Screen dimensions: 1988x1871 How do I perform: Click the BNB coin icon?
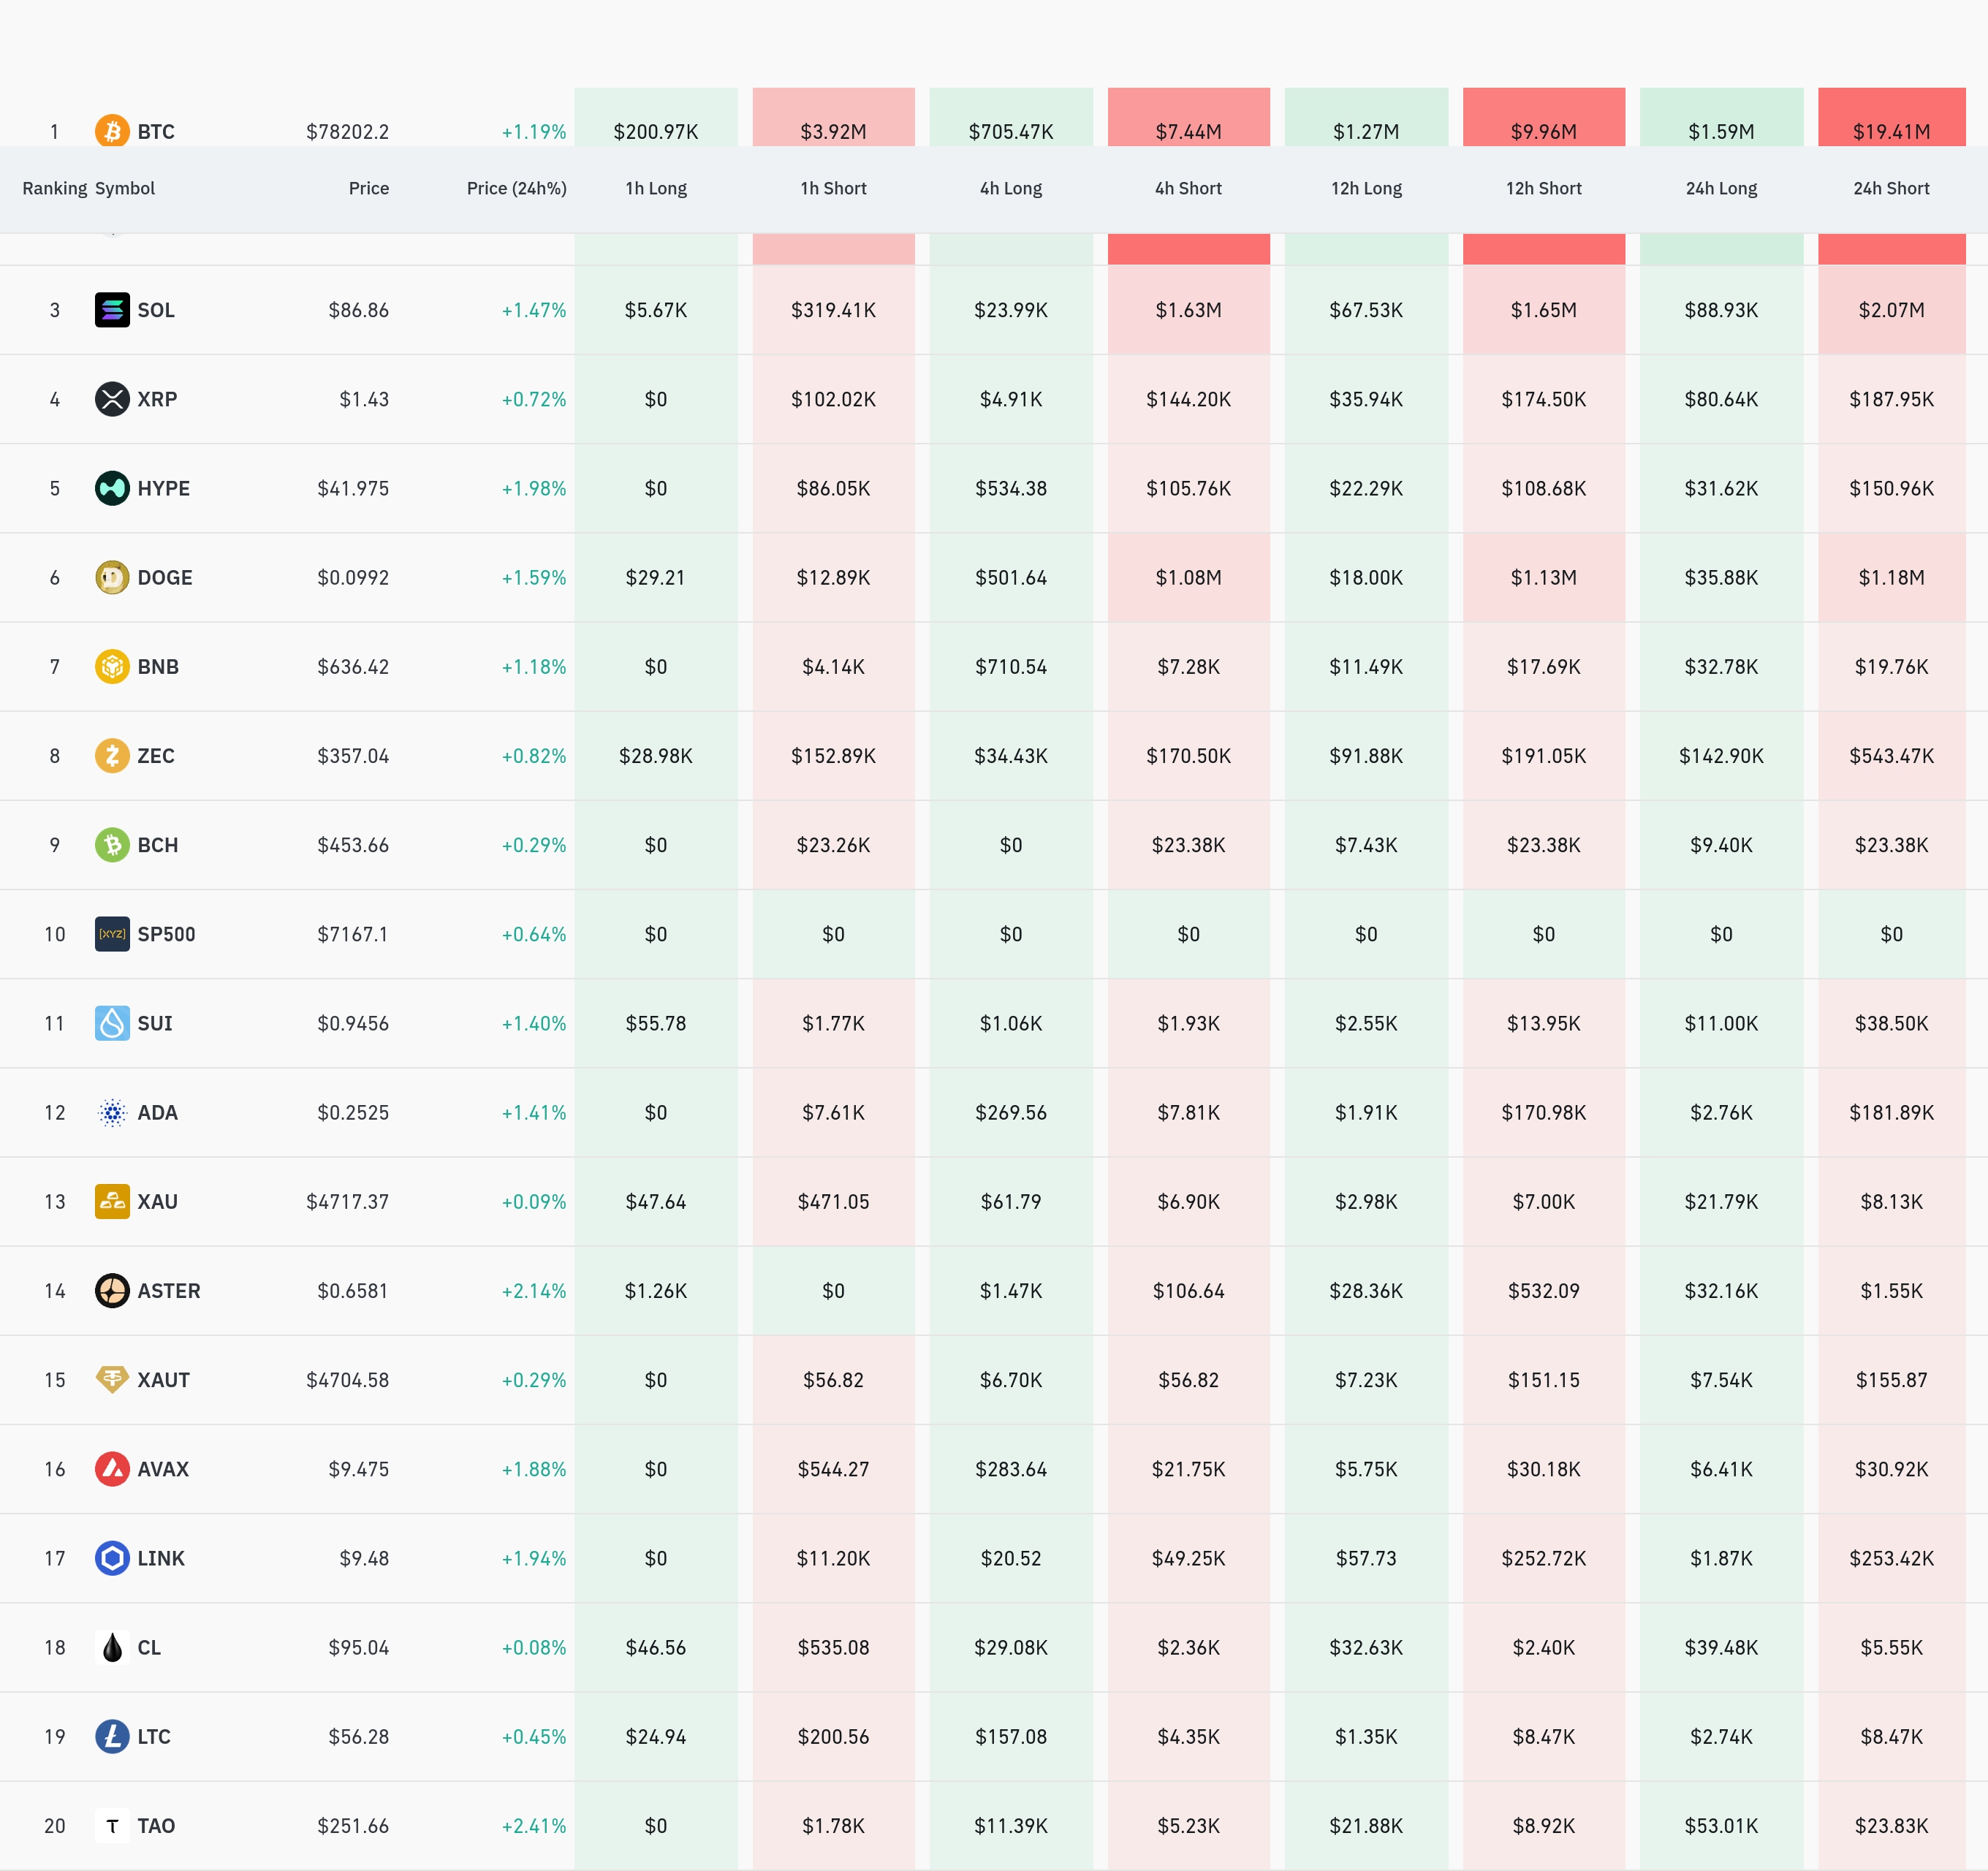[112, 666]
